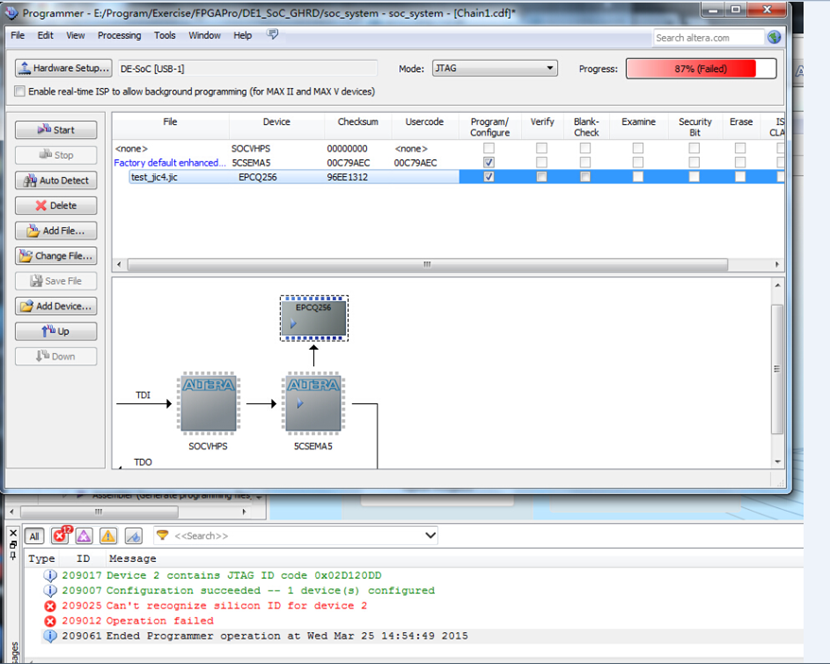Click the 5CSEMA5 device chip in diagram
This screenshot has width=830, height=664.
click(313, 403)
